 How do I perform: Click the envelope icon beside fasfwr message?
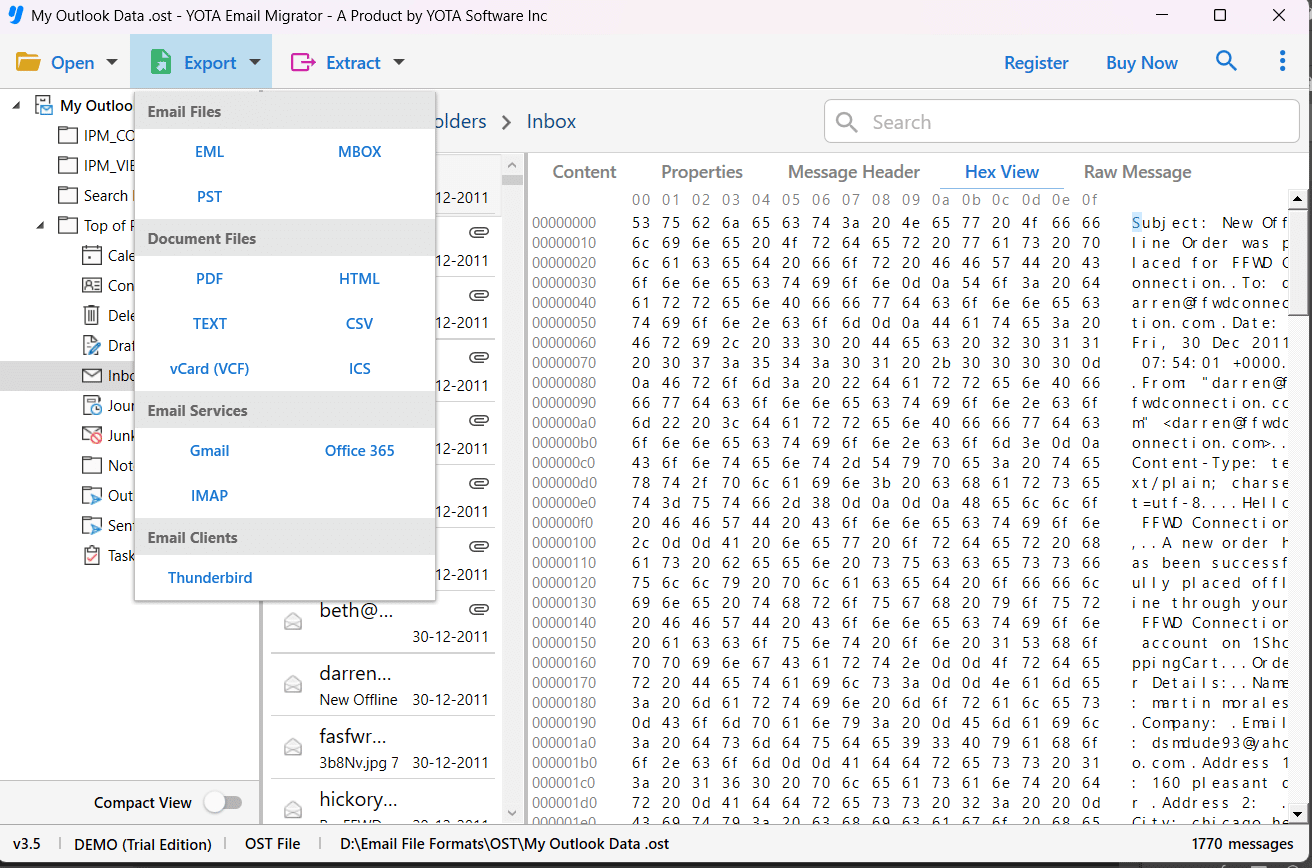(x=293, y=747)
